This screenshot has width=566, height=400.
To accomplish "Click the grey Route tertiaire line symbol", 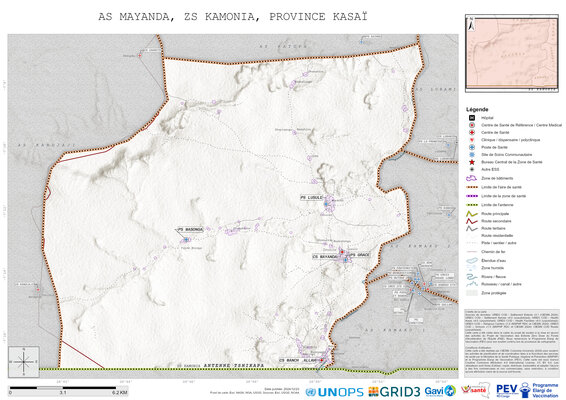I will [471, 229].
